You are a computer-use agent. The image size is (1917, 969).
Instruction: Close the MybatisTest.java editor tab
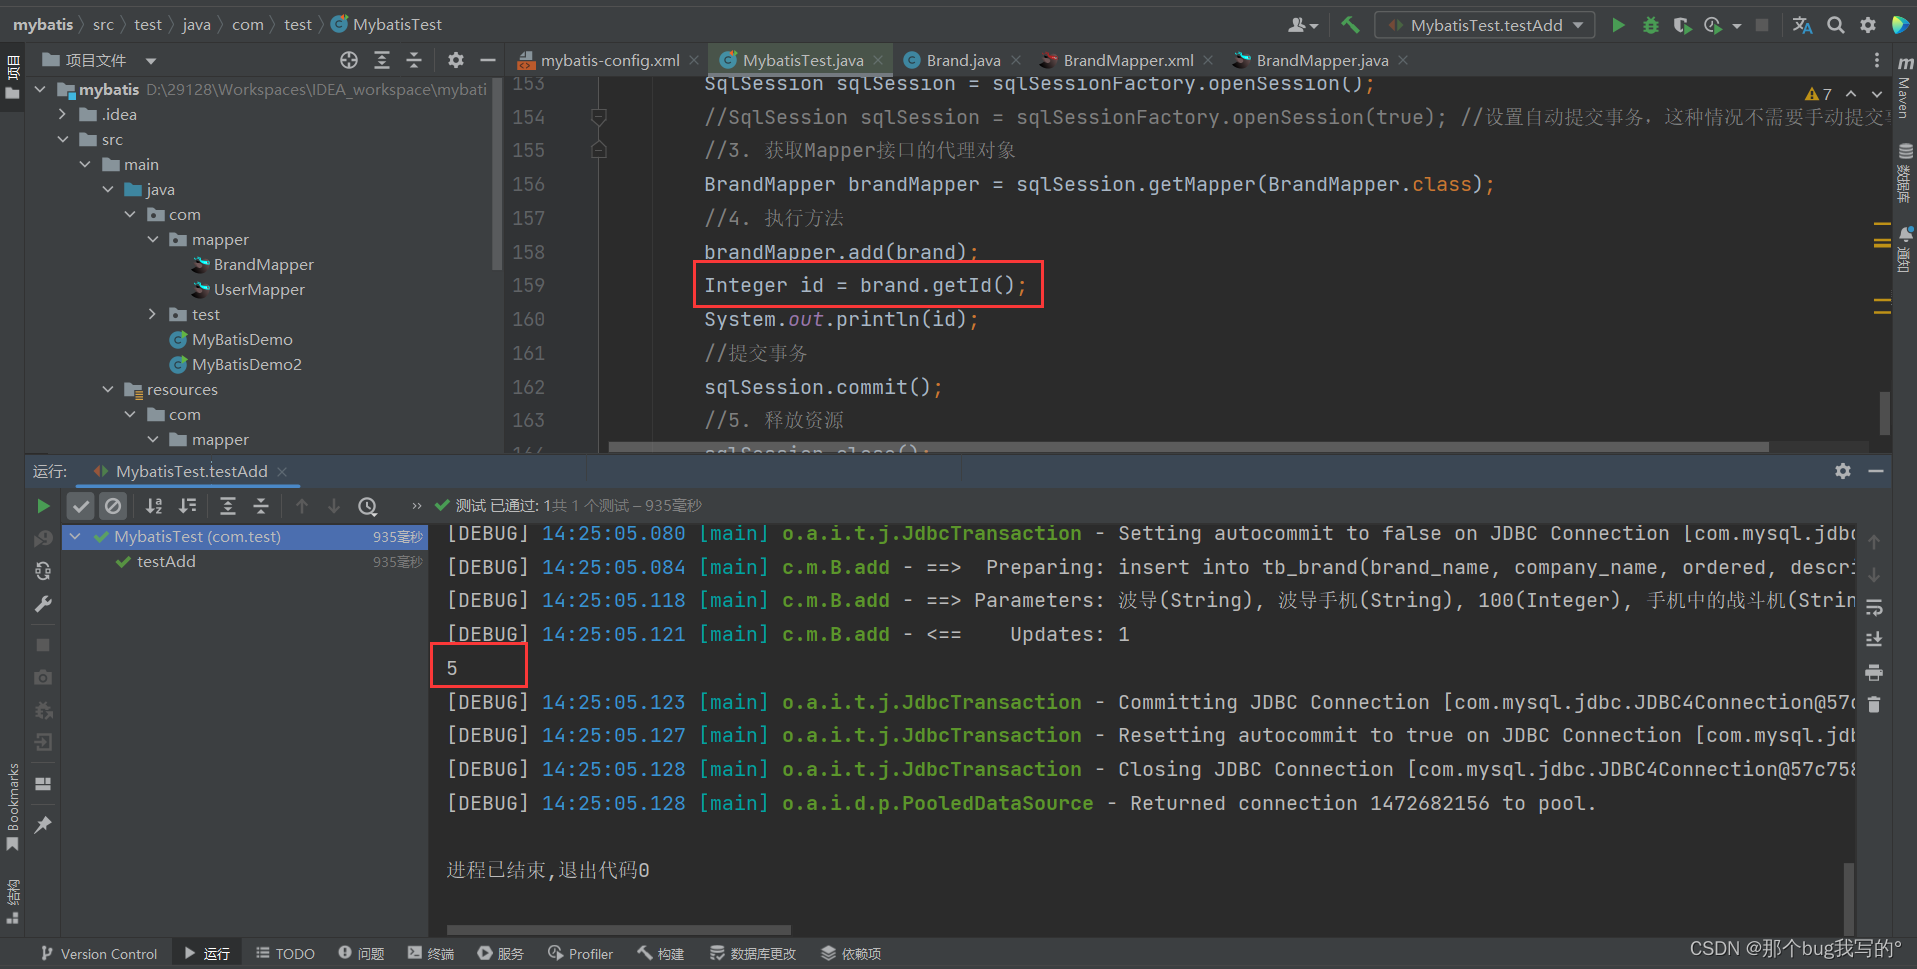point(878,60)
